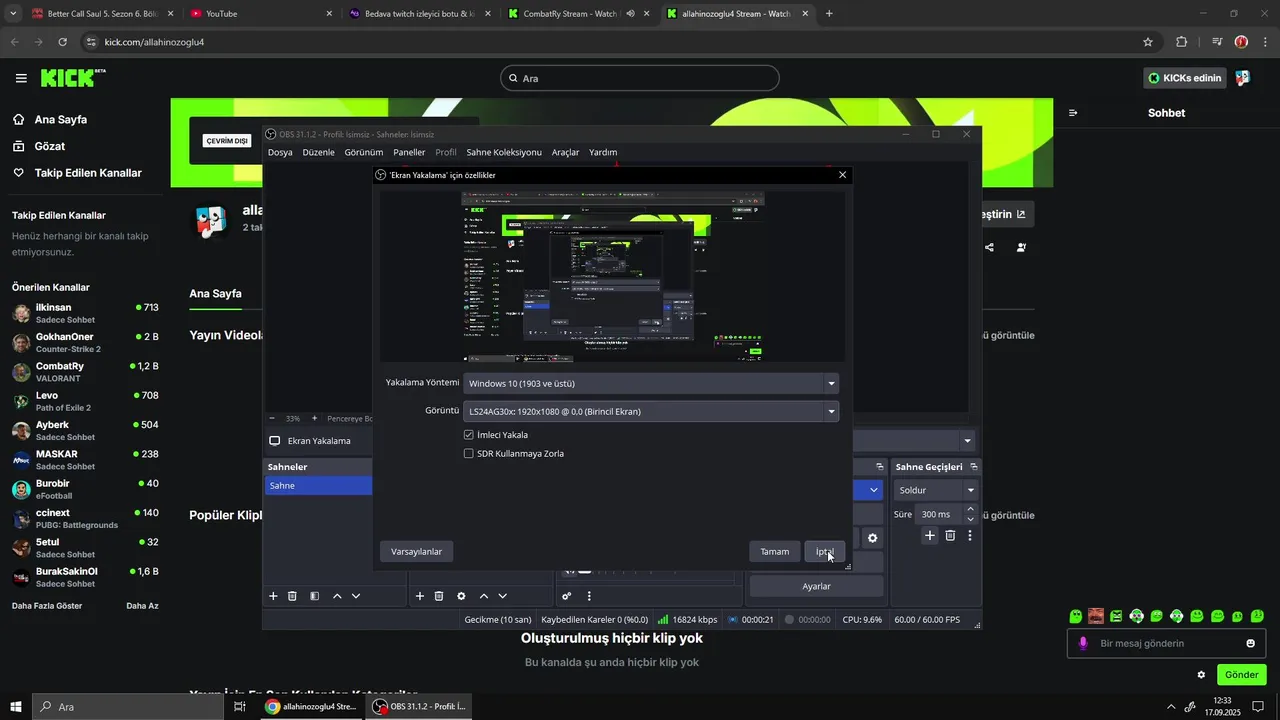Open transition properties three-dot menu

970,536
